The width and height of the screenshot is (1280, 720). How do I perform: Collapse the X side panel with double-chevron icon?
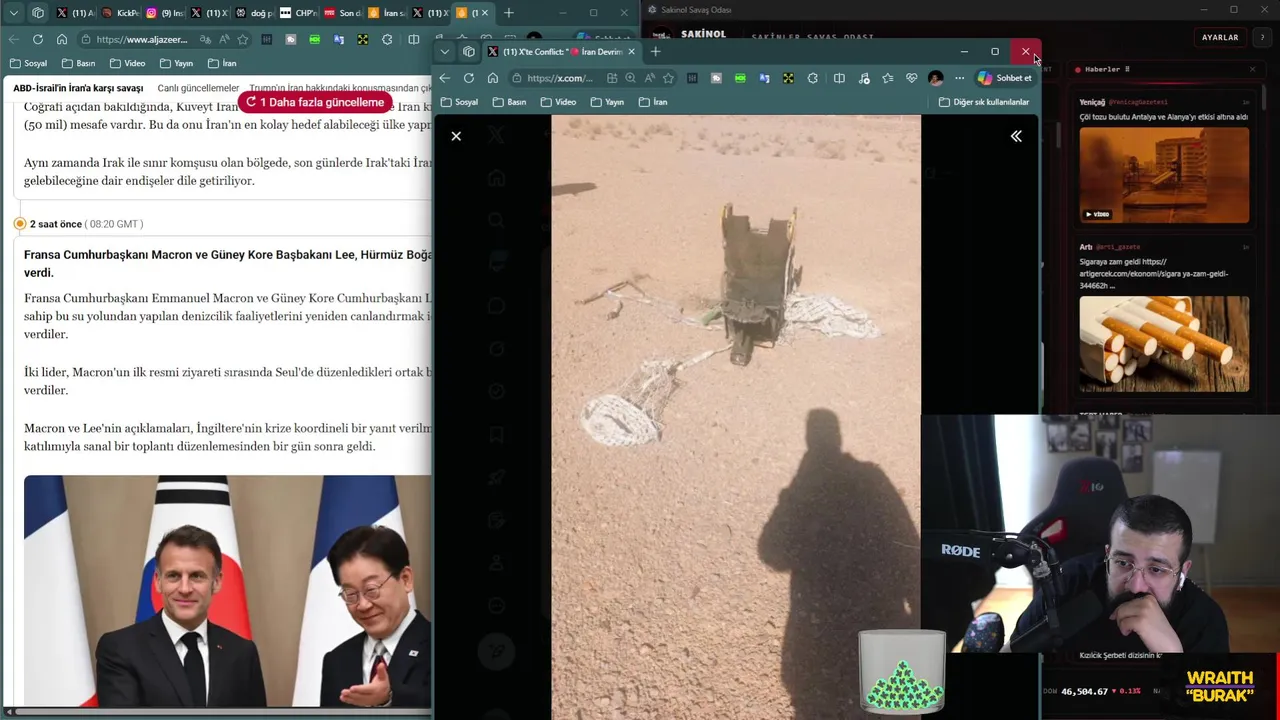pyautogui.click(x=1016, y=136)
